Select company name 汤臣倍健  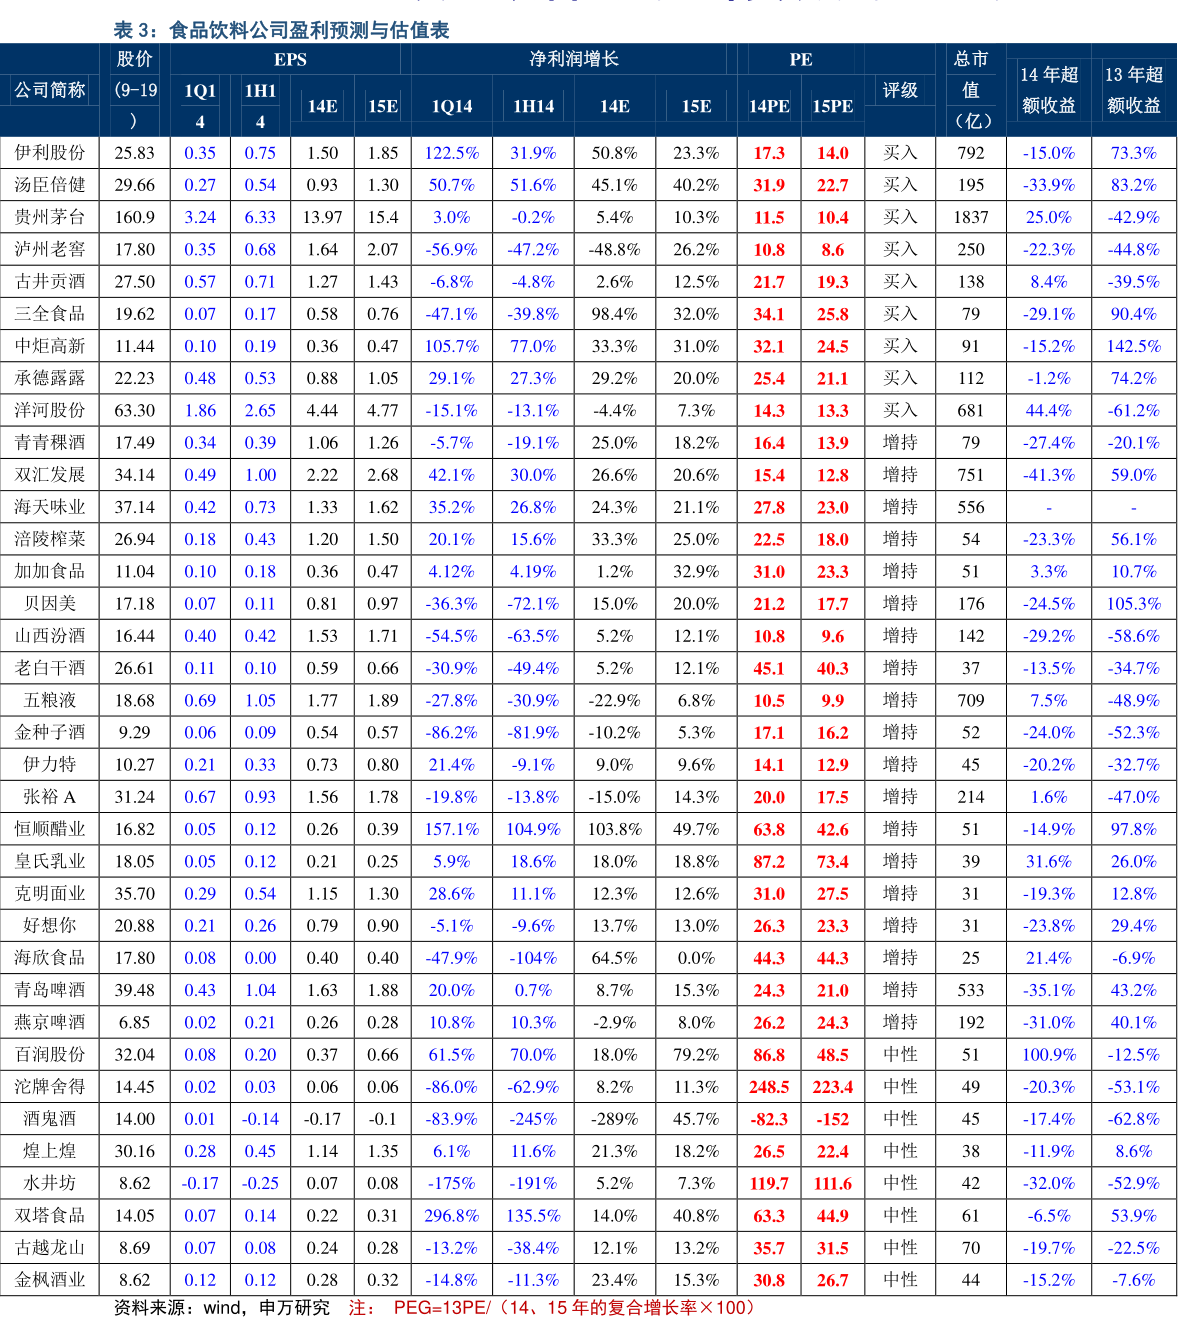(x=50, y=185)
